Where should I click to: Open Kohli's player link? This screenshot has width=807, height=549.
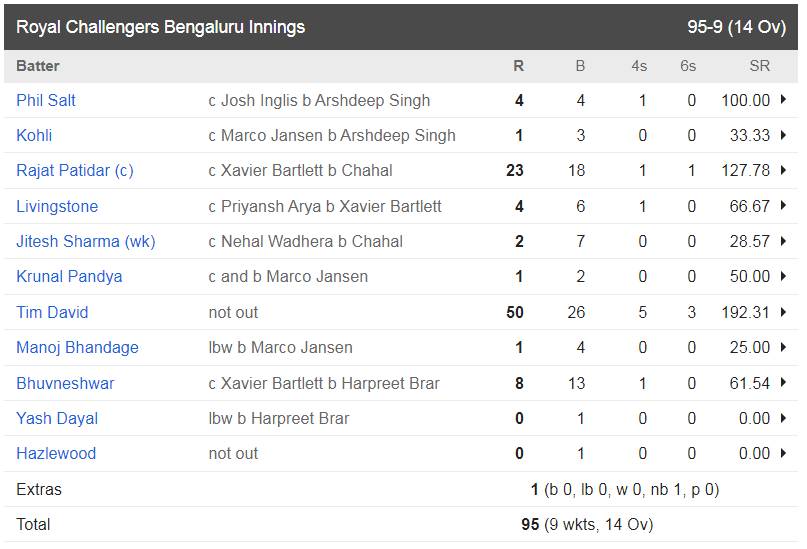click(34, 135)
